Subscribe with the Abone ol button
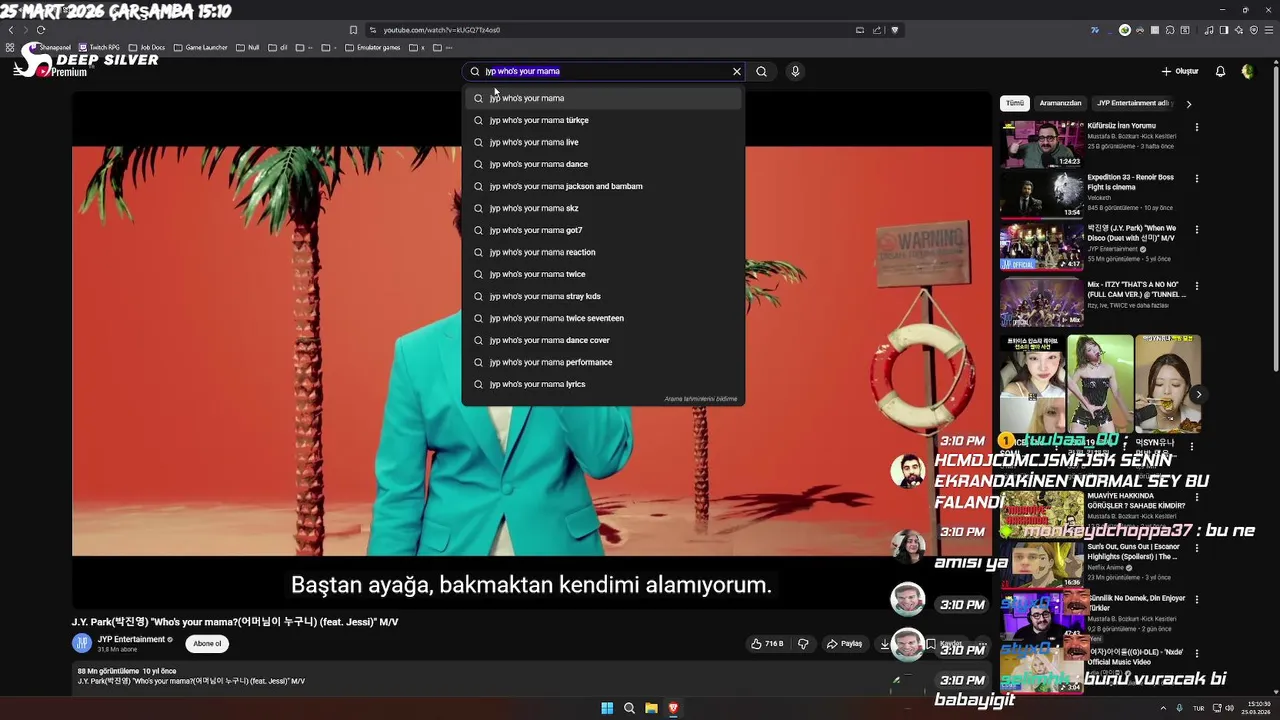The height and width of the screenshot is (720, 1280). pyautogui.click(x=207, y=643)
